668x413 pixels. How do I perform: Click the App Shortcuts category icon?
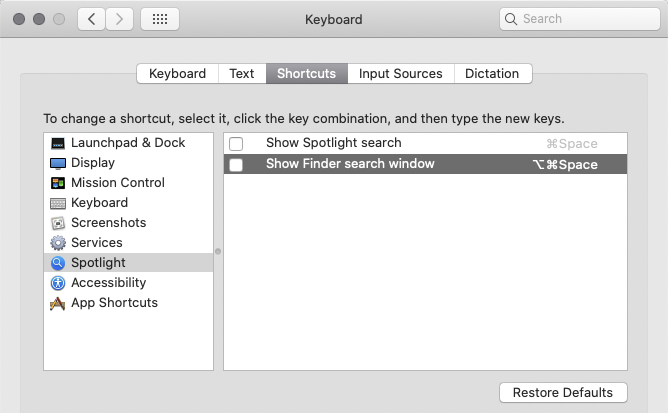click(x=58, y=303)
